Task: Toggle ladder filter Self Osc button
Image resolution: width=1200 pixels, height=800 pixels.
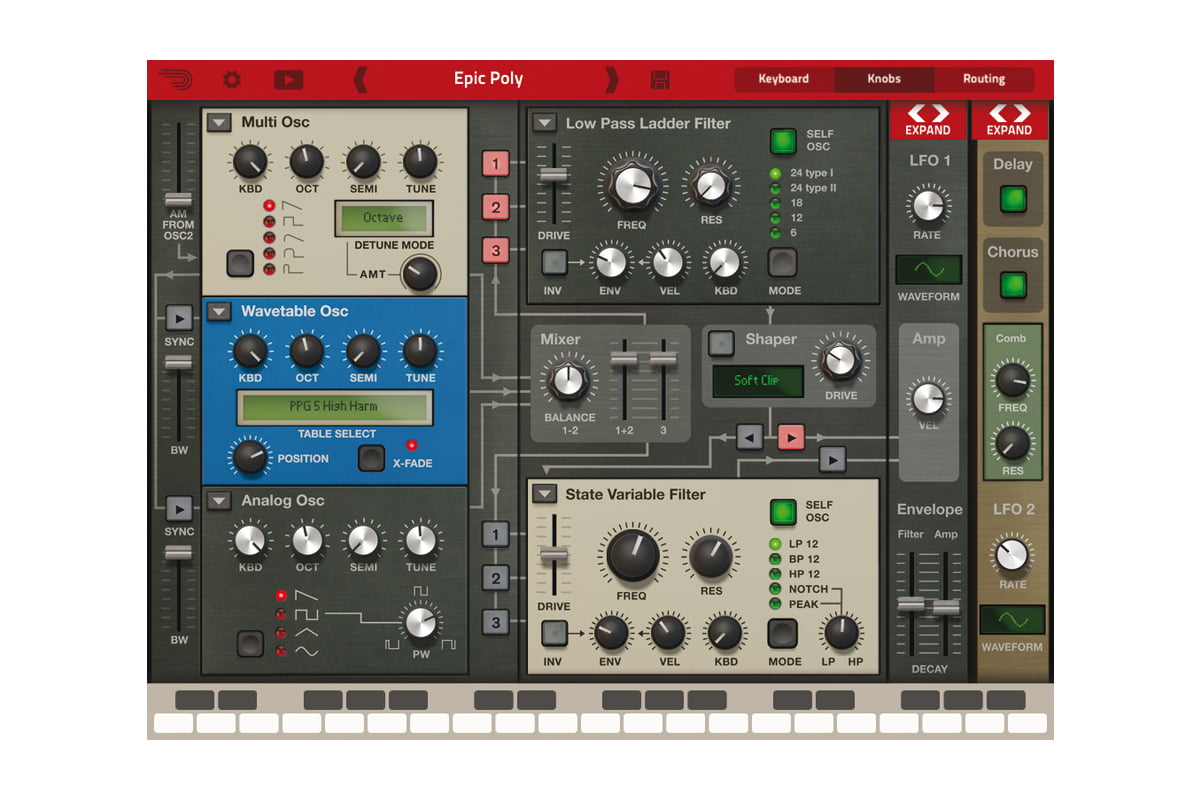Action: tap(783, 140)
